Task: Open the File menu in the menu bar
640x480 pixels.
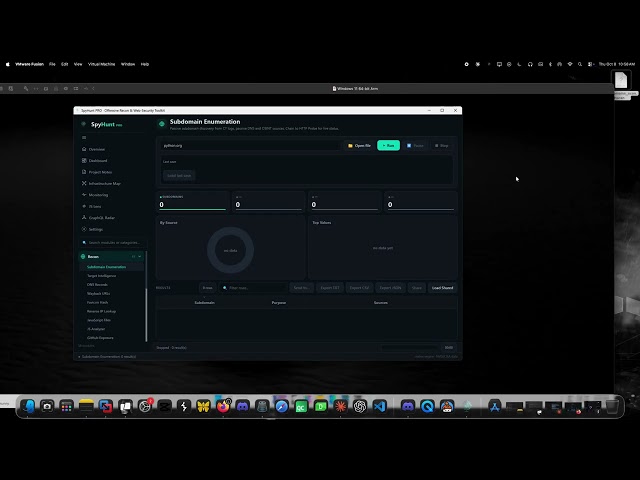Action: point(52,64)
